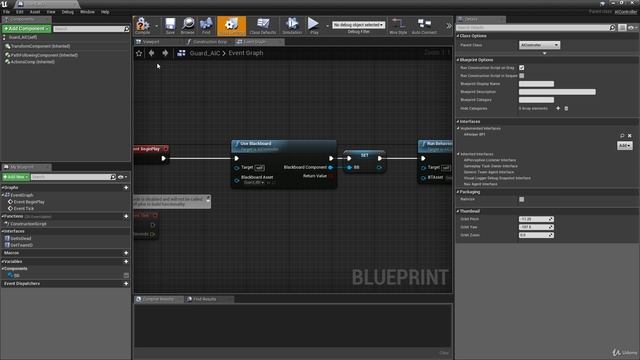
Task: Select TransformComponent (Inherited) in components list
Action: pos(40,47)
